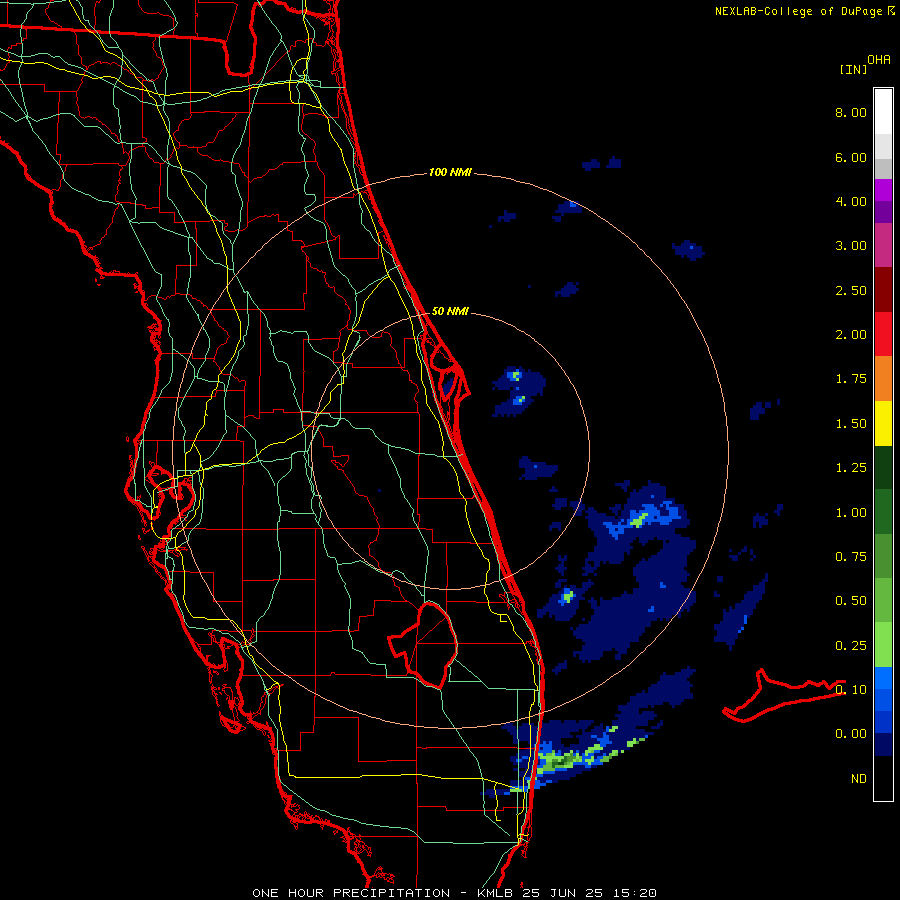Click the Grand Bahama island outline
The width and height of the screenshot is (900, 900).
[783, 696]
